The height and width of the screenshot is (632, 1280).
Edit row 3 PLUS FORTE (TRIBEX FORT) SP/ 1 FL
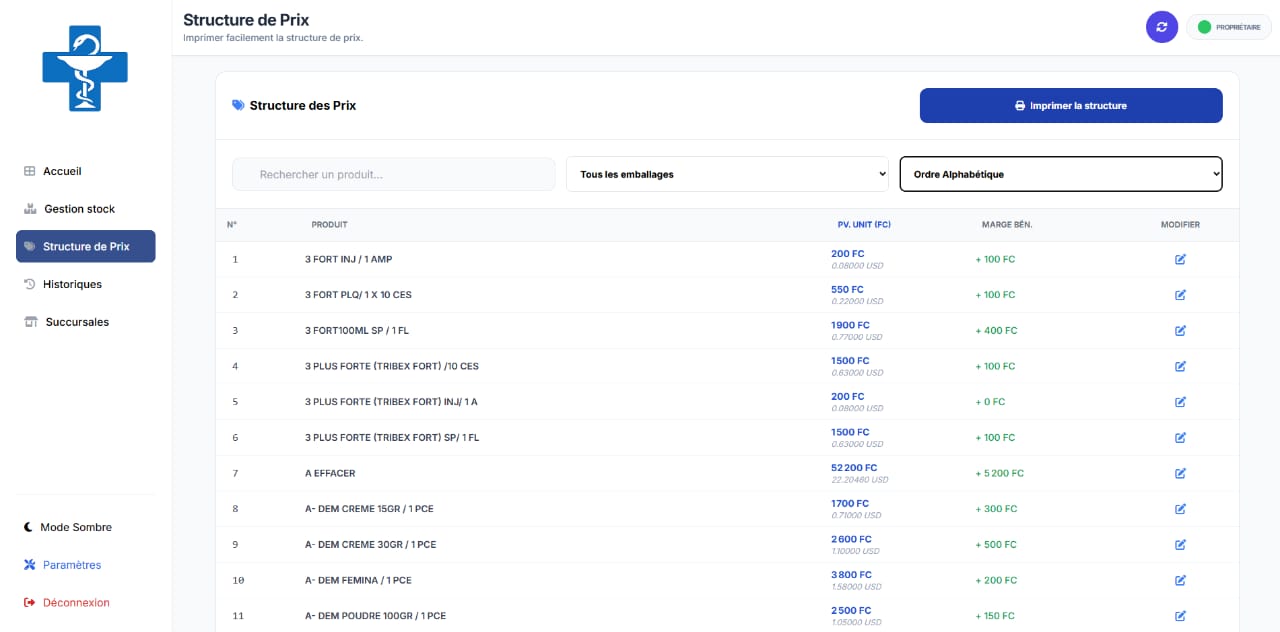pyautogui.click(x=1180, y=438)
